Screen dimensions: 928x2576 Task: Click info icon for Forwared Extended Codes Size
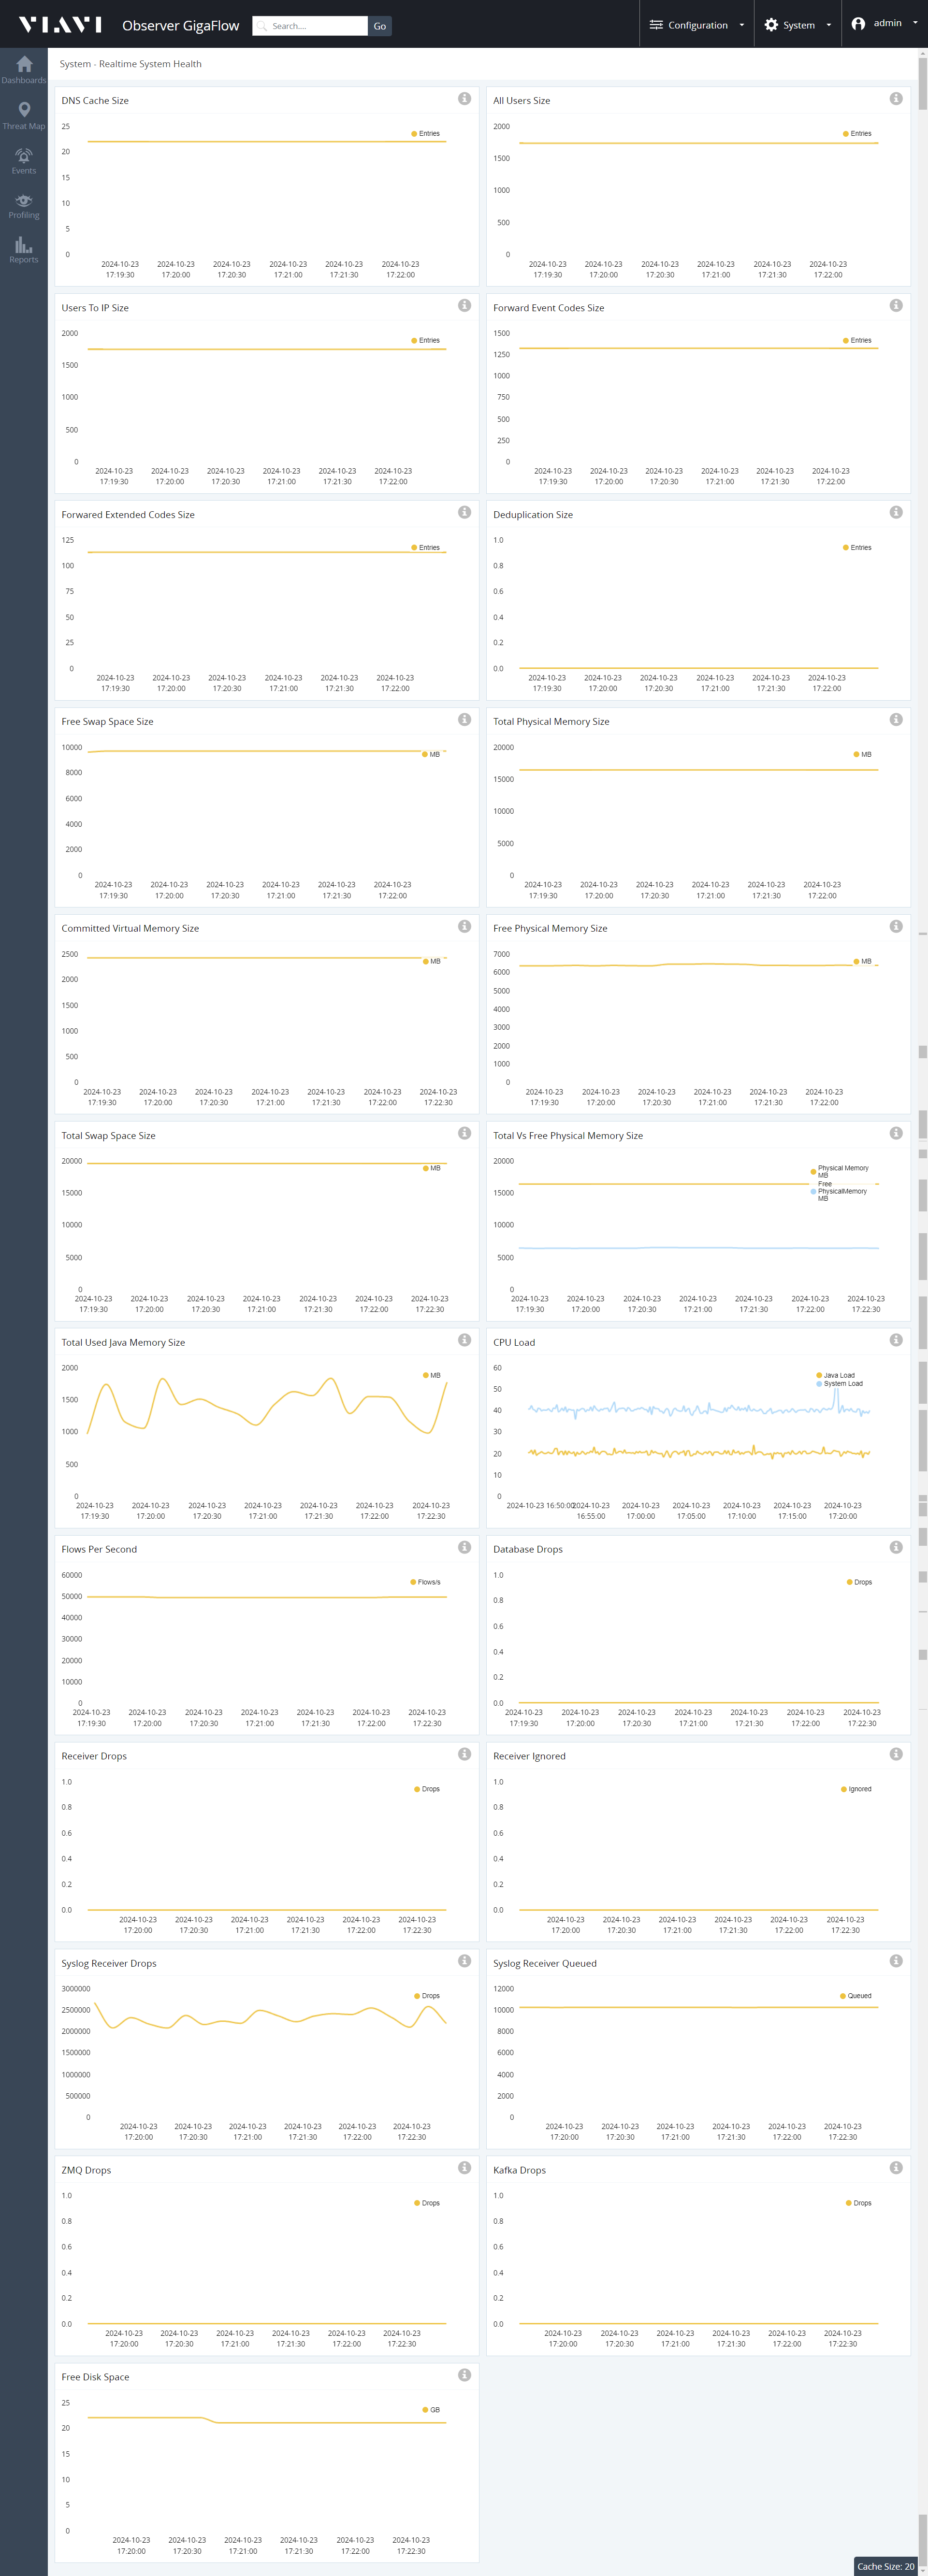[x=464, y=513]
